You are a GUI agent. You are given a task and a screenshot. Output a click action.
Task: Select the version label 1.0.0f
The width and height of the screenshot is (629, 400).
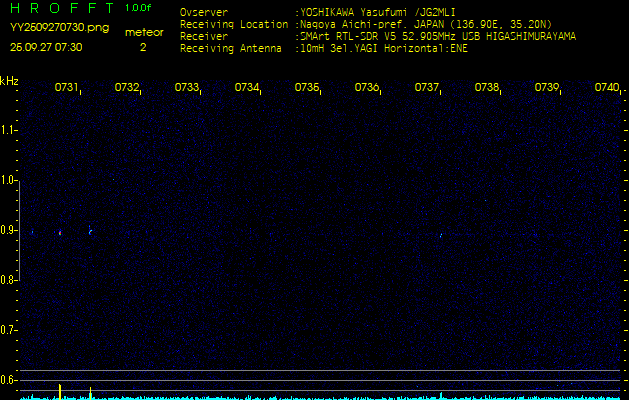click(x=138, y=8)
